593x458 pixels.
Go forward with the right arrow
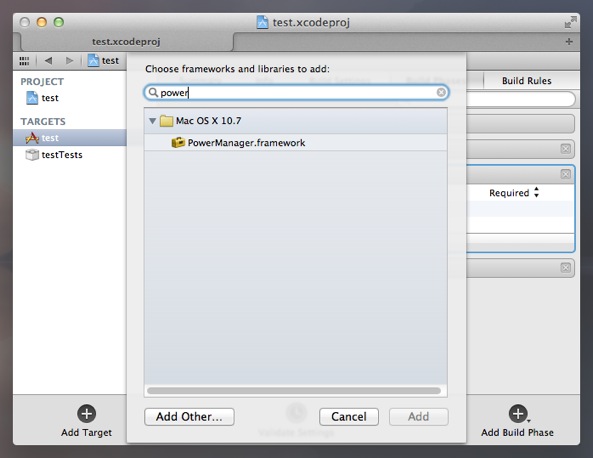point(70,61)
